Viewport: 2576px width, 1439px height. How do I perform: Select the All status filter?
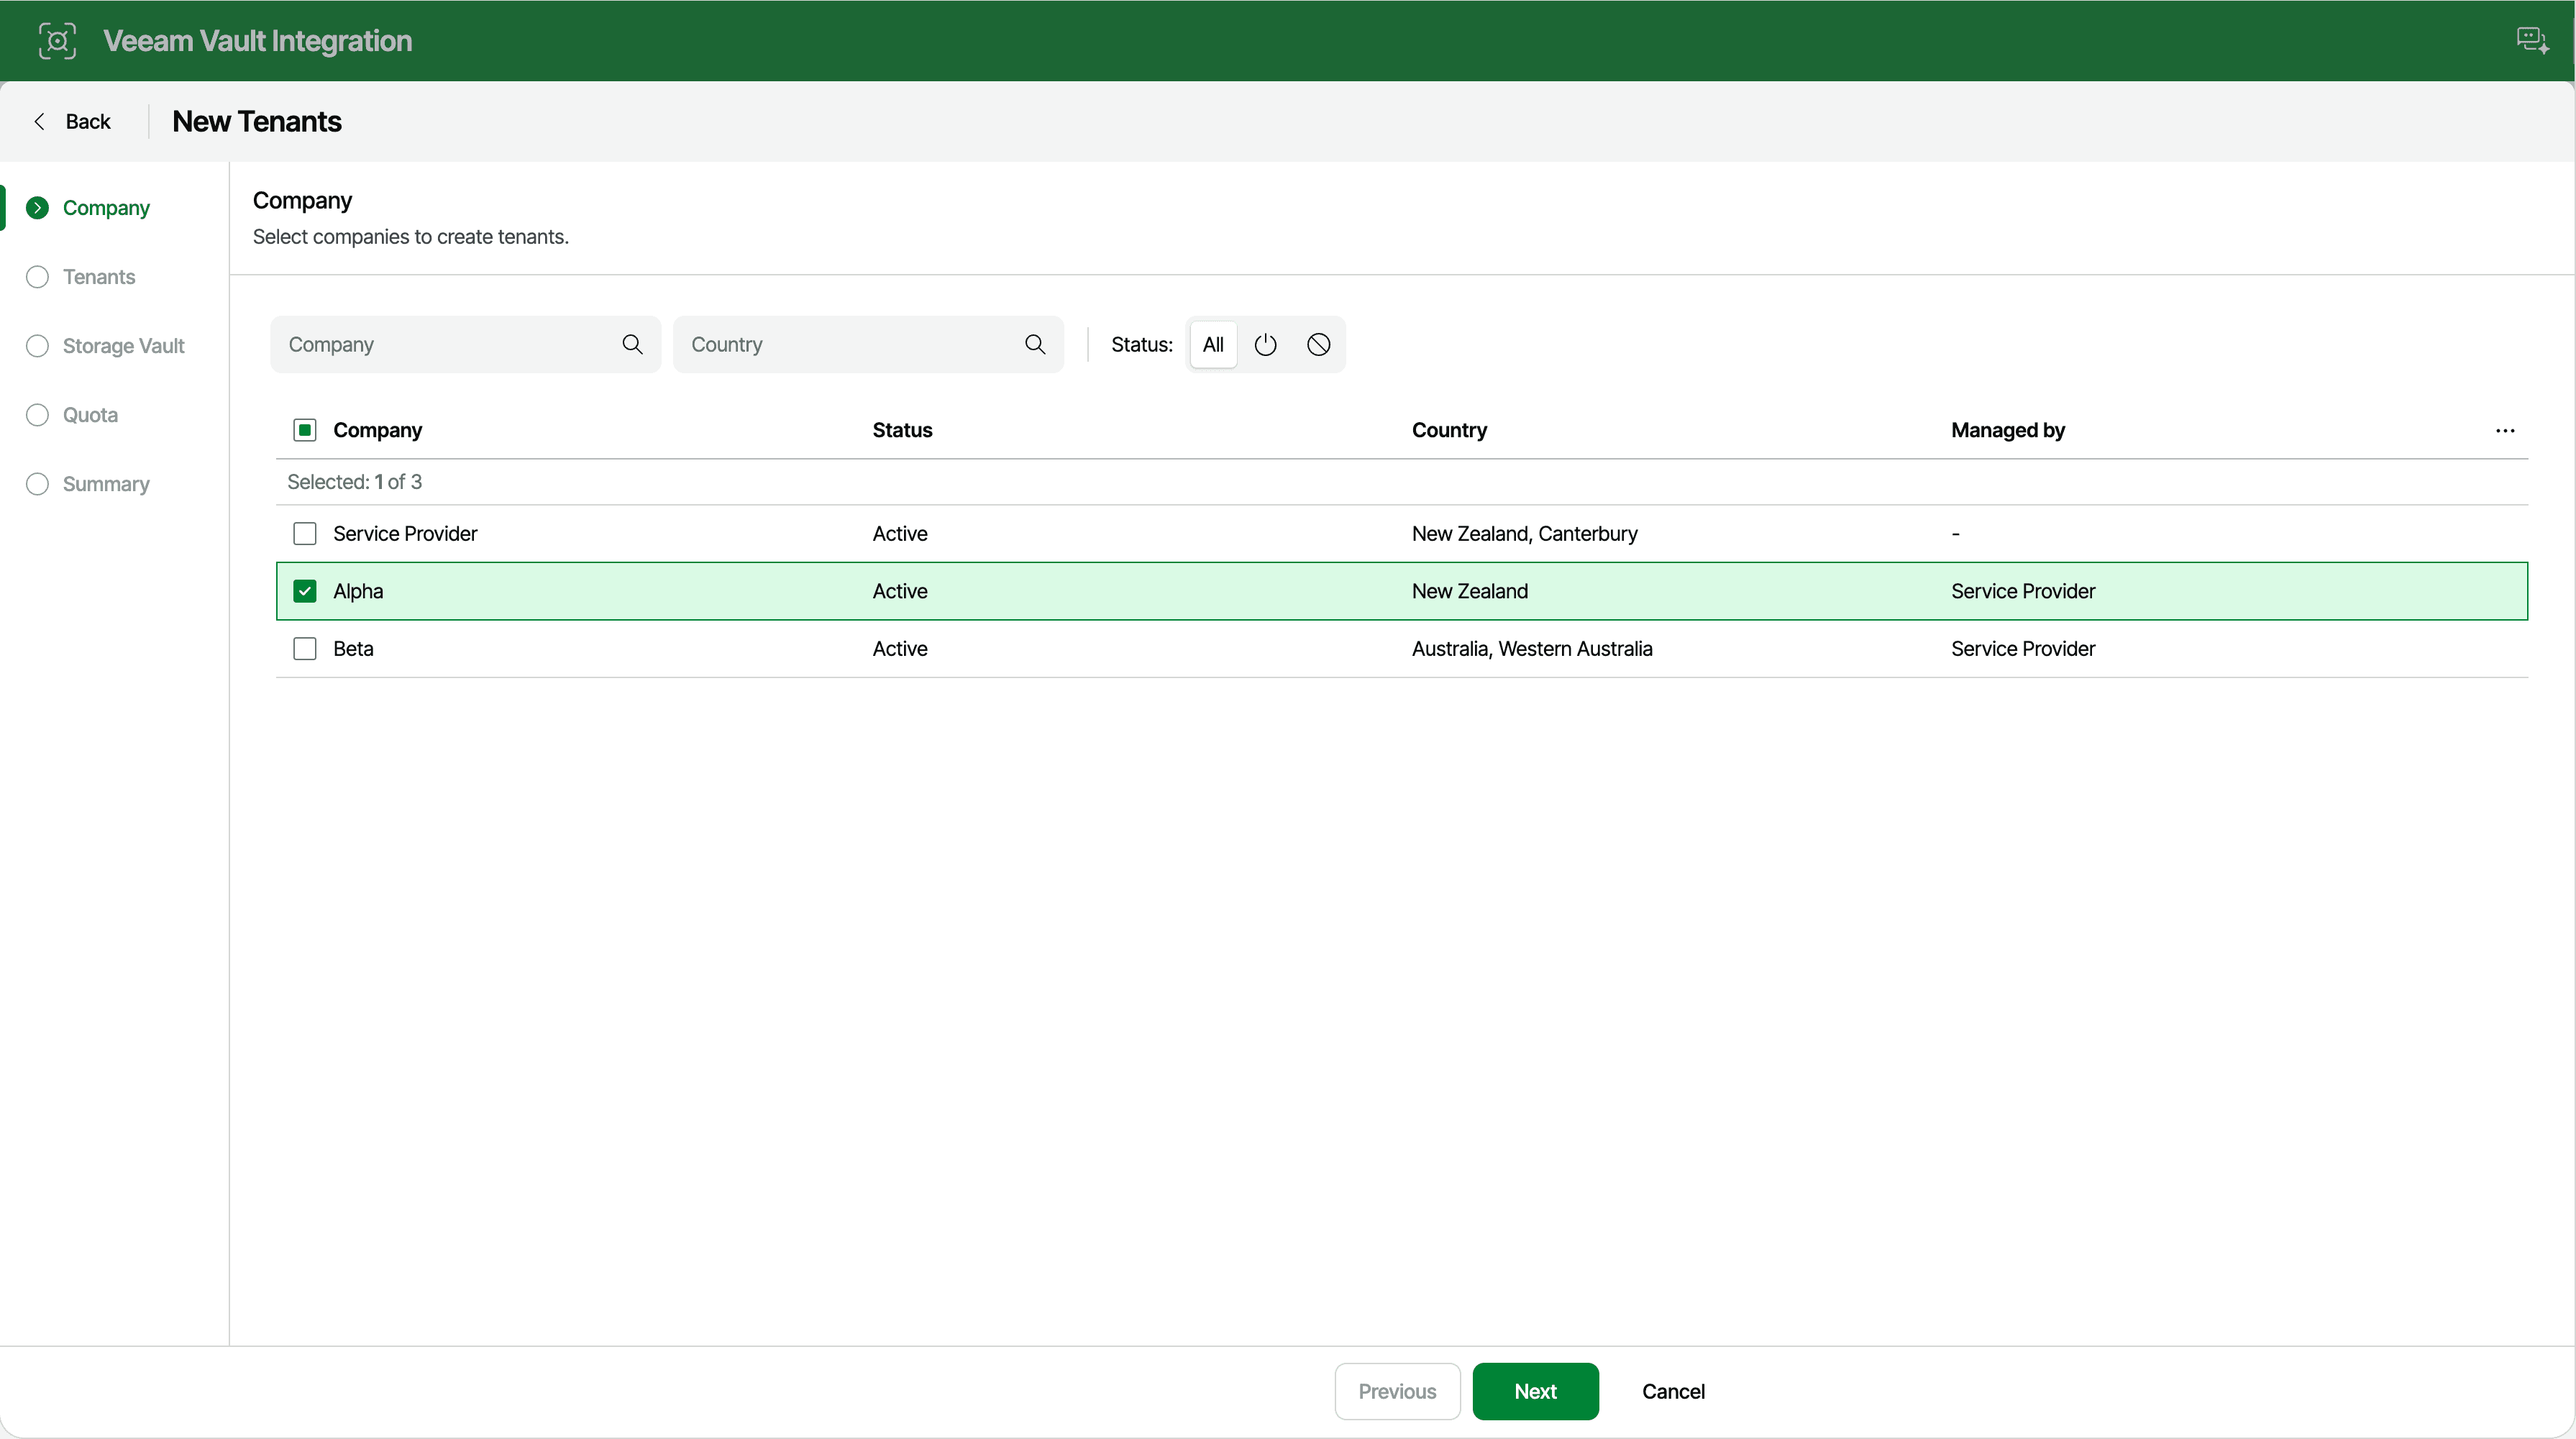click(x=1213, y=344)
